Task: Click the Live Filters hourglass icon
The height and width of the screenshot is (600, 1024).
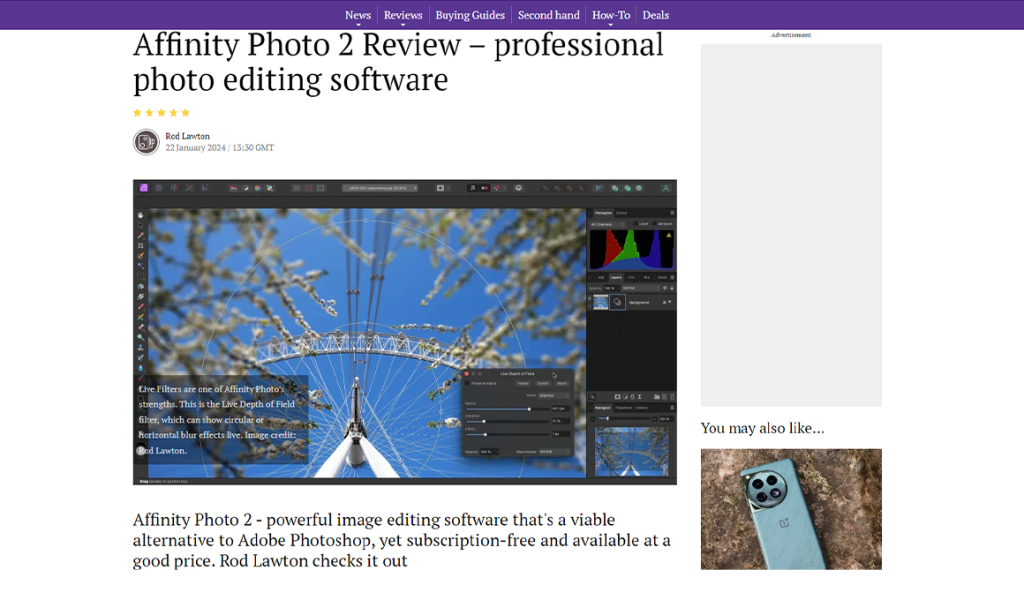Action: click(639, 396)
